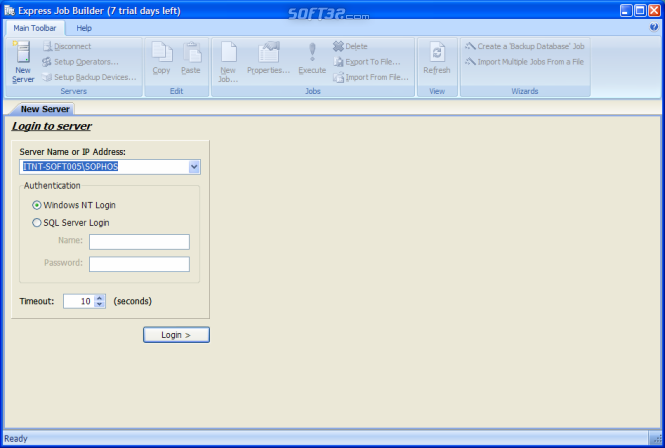Maximize the Express Job Builder window

point(640,11)
